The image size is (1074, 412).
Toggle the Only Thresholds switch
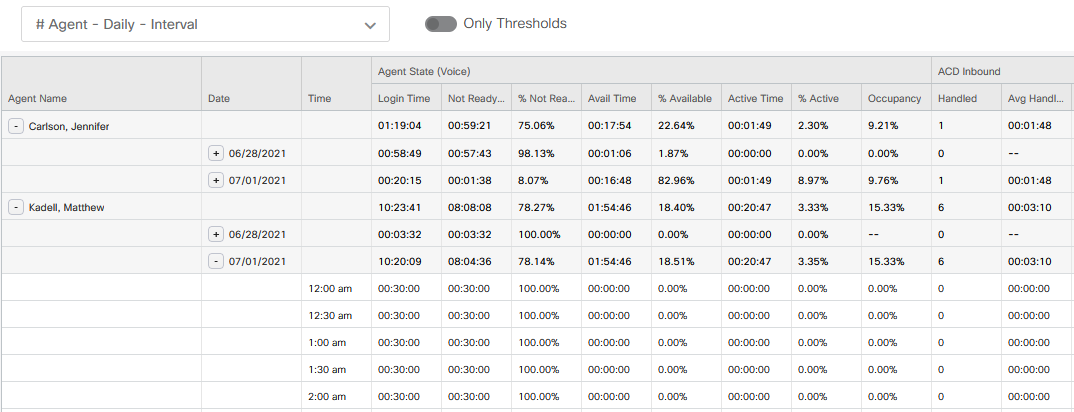tap(440, 24)
